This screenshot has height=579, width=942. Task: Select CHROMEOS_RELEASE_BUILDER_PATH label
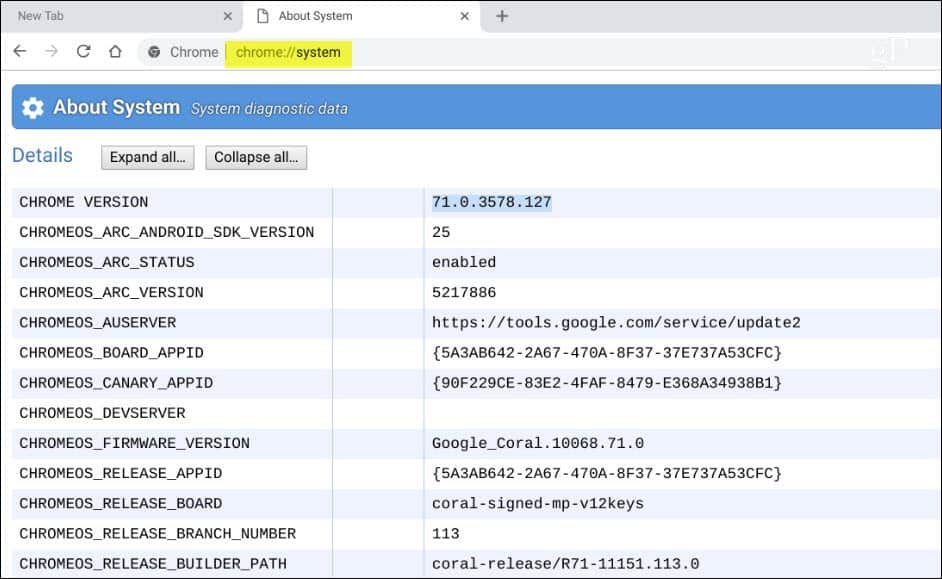[x=153, y=563]
